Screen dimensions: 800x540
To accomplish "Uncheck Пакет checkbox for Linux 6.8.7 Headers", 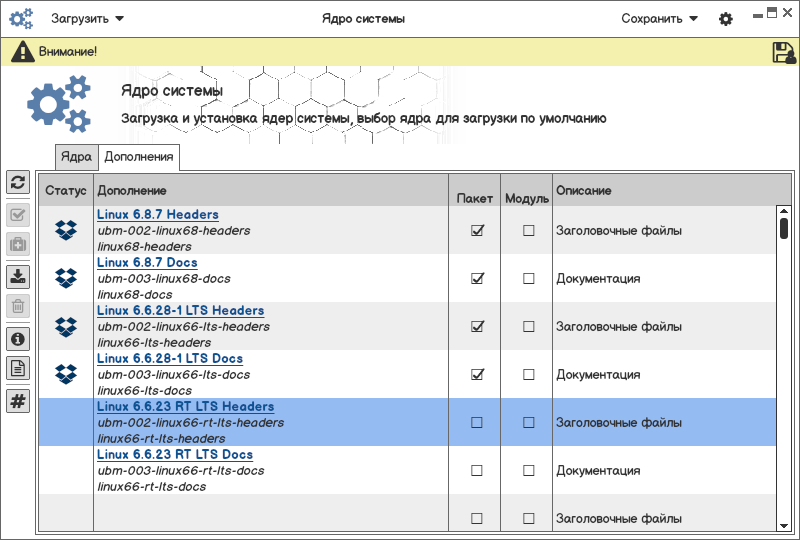I will tap(477, 230).
